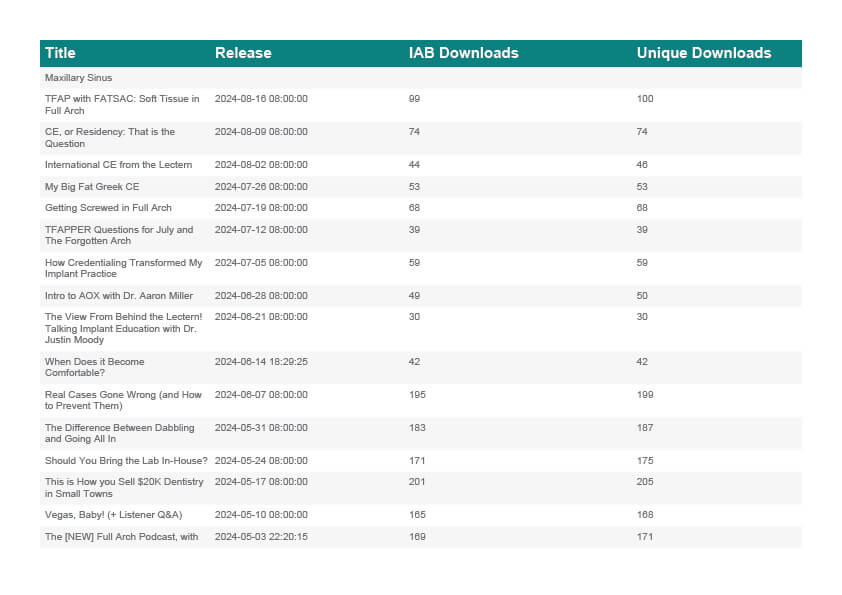
Task: Select 'The Difference Between Dabbling and Going All In'
Action: click(120, 433)
